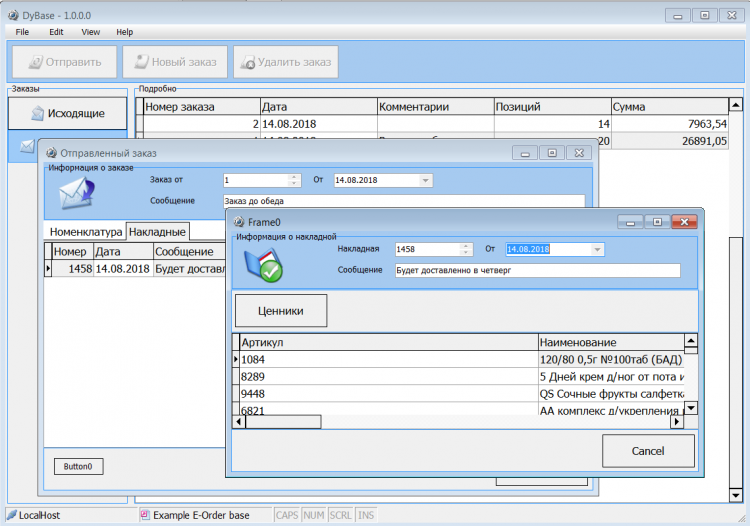The image size is (750, 526).
Task: Open the Edit menu
Action: click(56, 32)
